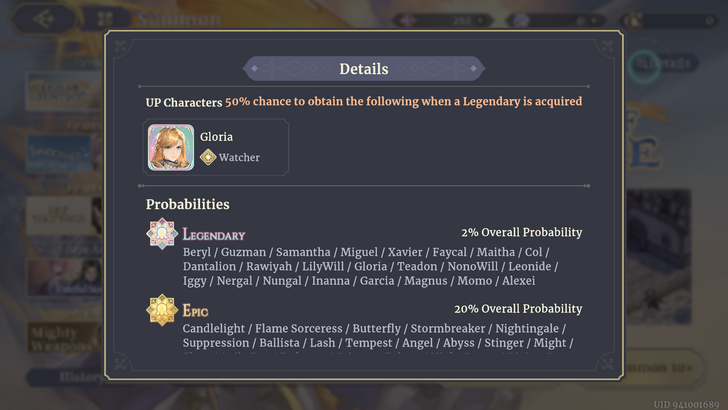Viewport: 728px width, 410px height.
Task: Click the Probabilities section heading
Action: coord(188,204)
